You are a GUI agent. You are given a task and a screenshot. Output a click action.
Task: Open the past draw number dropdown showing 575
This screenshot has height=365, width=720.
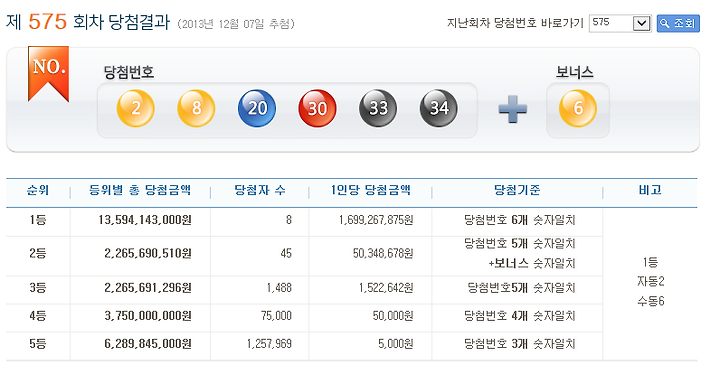pos(620,23)
